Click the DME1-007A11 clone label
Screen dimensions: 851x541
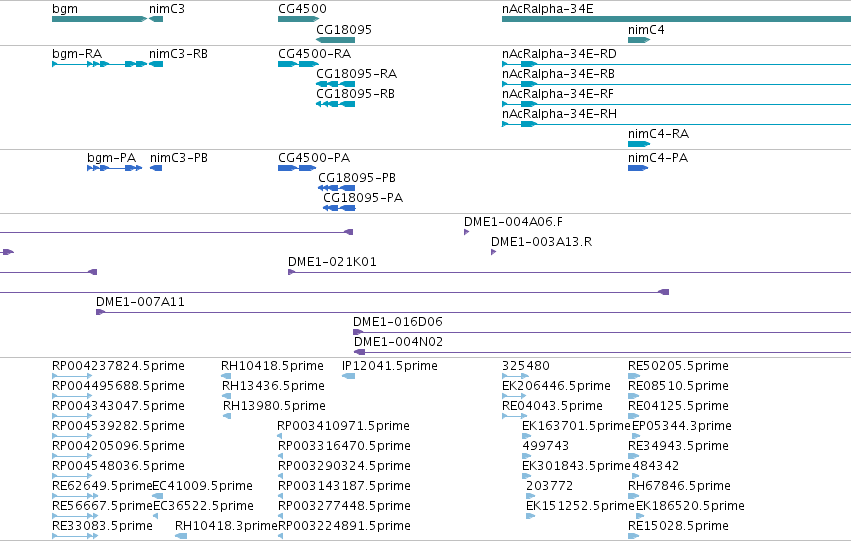(x=140, y=302)
